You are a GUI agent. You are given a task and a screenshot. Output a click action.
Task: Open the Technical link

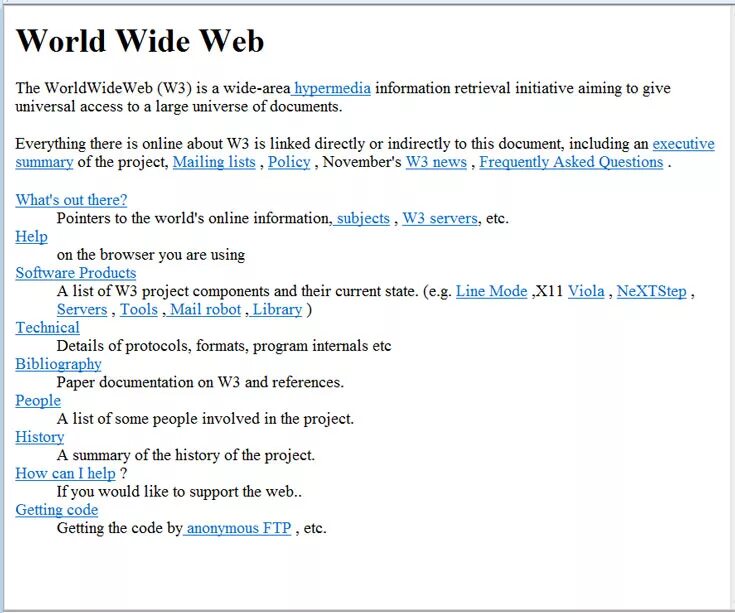(x=47, y=328)
